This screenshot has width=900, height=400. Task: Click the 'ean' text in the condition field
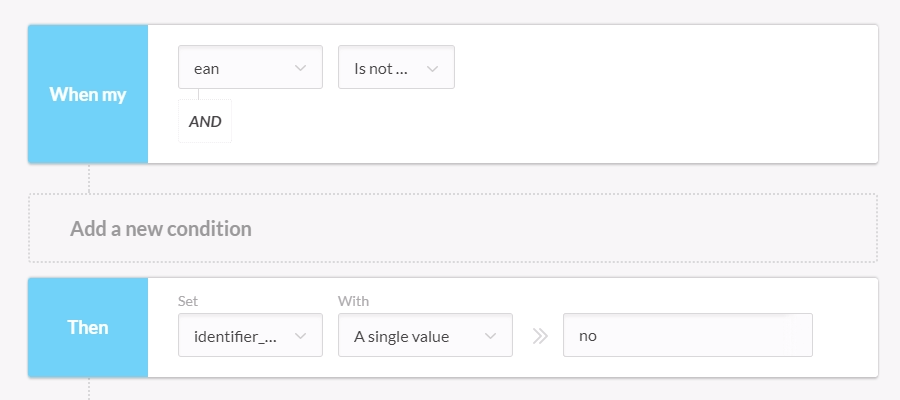[x=207, y=69]
